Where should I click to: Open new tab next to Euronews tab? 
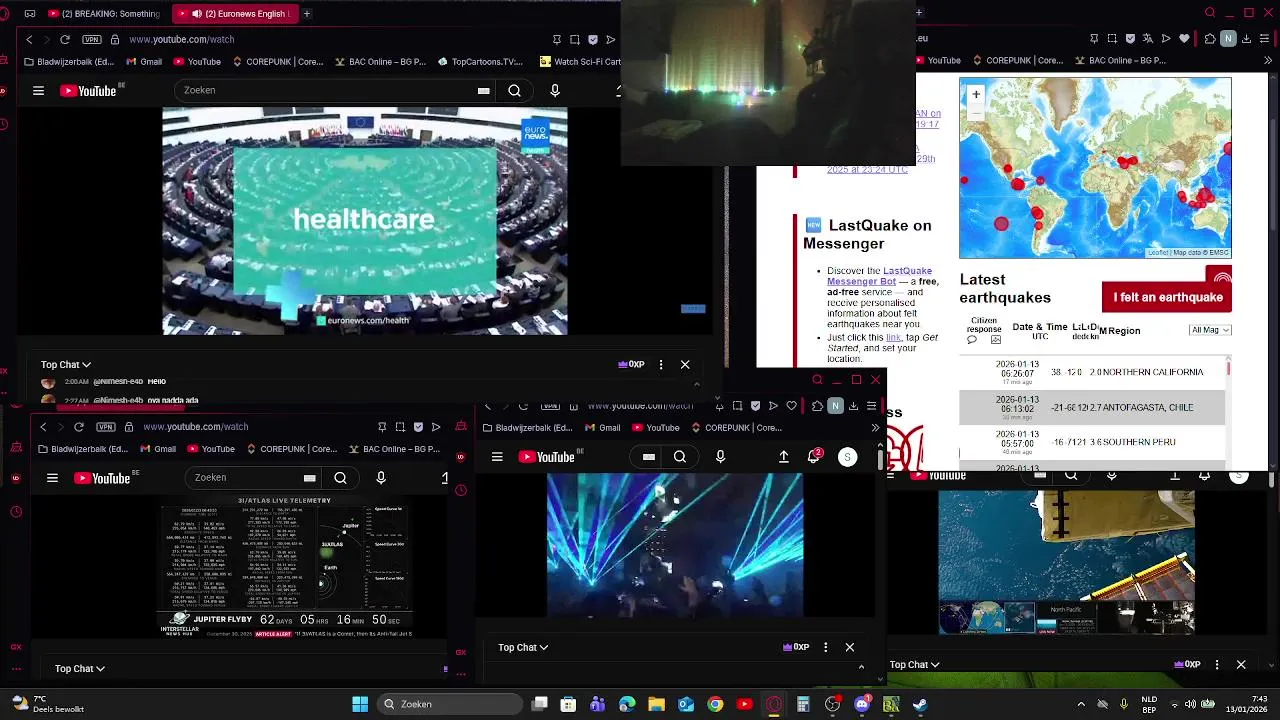coord(306,14)
